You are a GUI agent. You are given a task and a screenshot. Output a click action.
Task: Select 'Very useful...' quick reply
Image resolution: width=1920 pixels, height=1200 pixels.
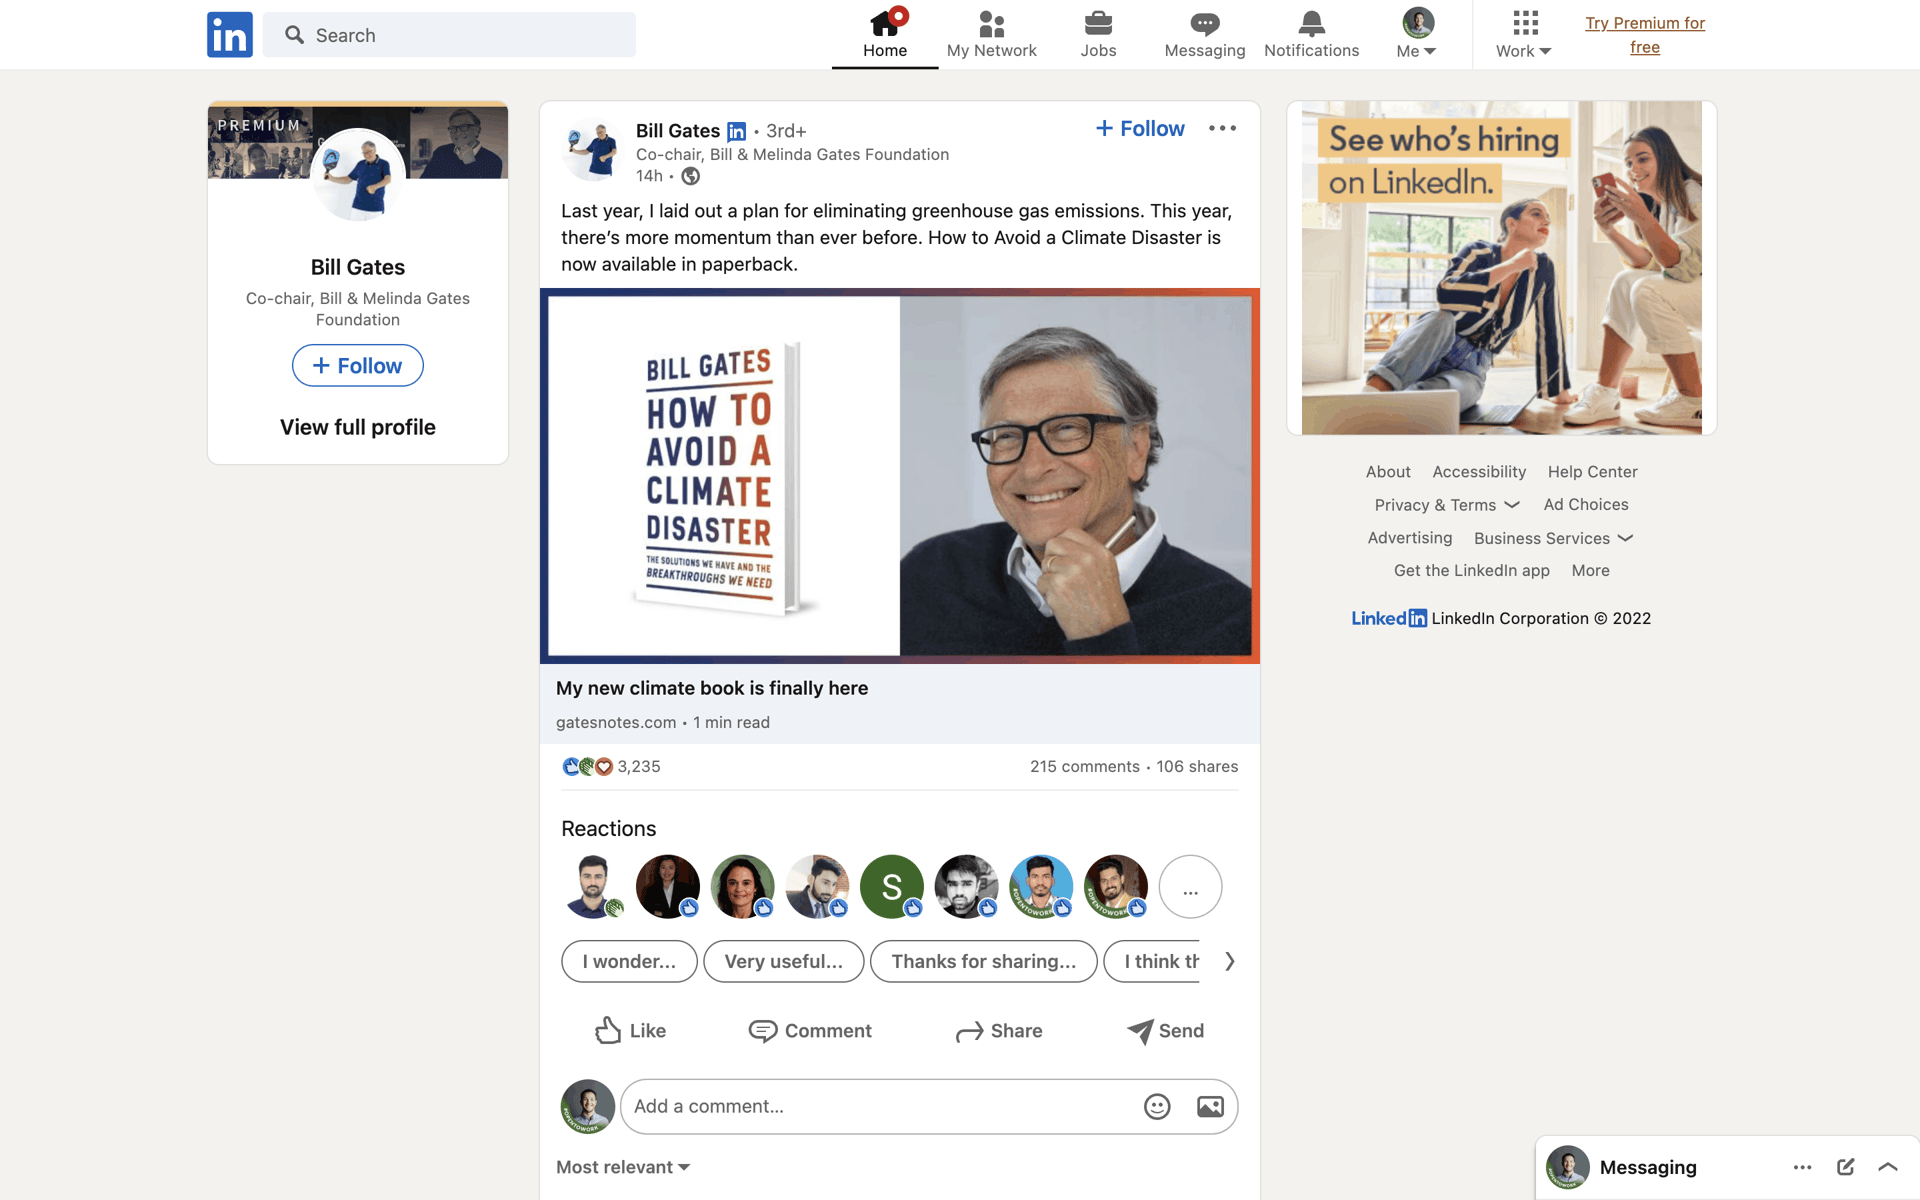[784, 961]
